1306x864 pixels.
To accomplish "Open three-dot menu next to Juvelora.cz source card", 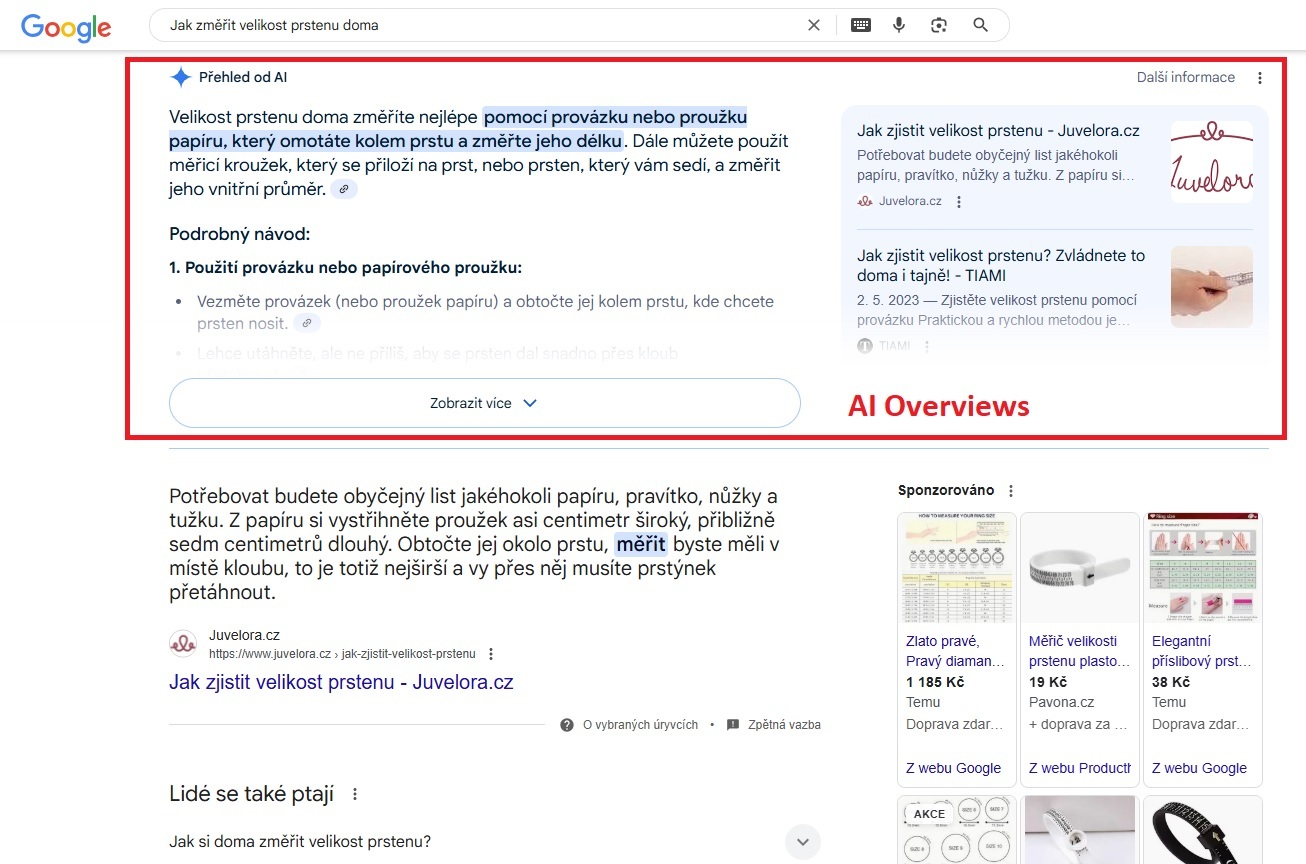I will coord(959,201).
